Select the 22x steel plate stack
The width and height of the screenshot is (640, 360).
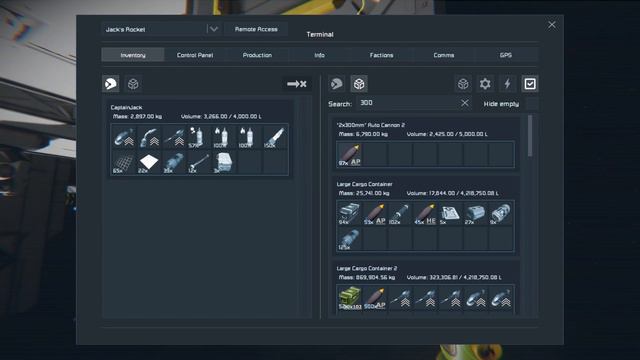pyautogui.click(x=149, y=162)
